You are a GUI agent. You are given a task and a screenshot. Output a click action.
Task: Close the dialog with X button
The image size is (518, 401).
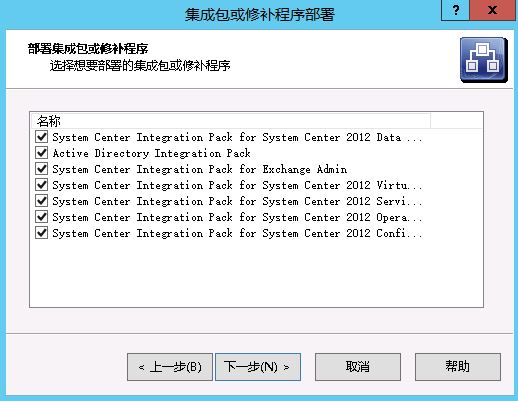pyautogui.click(x=492, y=10)
